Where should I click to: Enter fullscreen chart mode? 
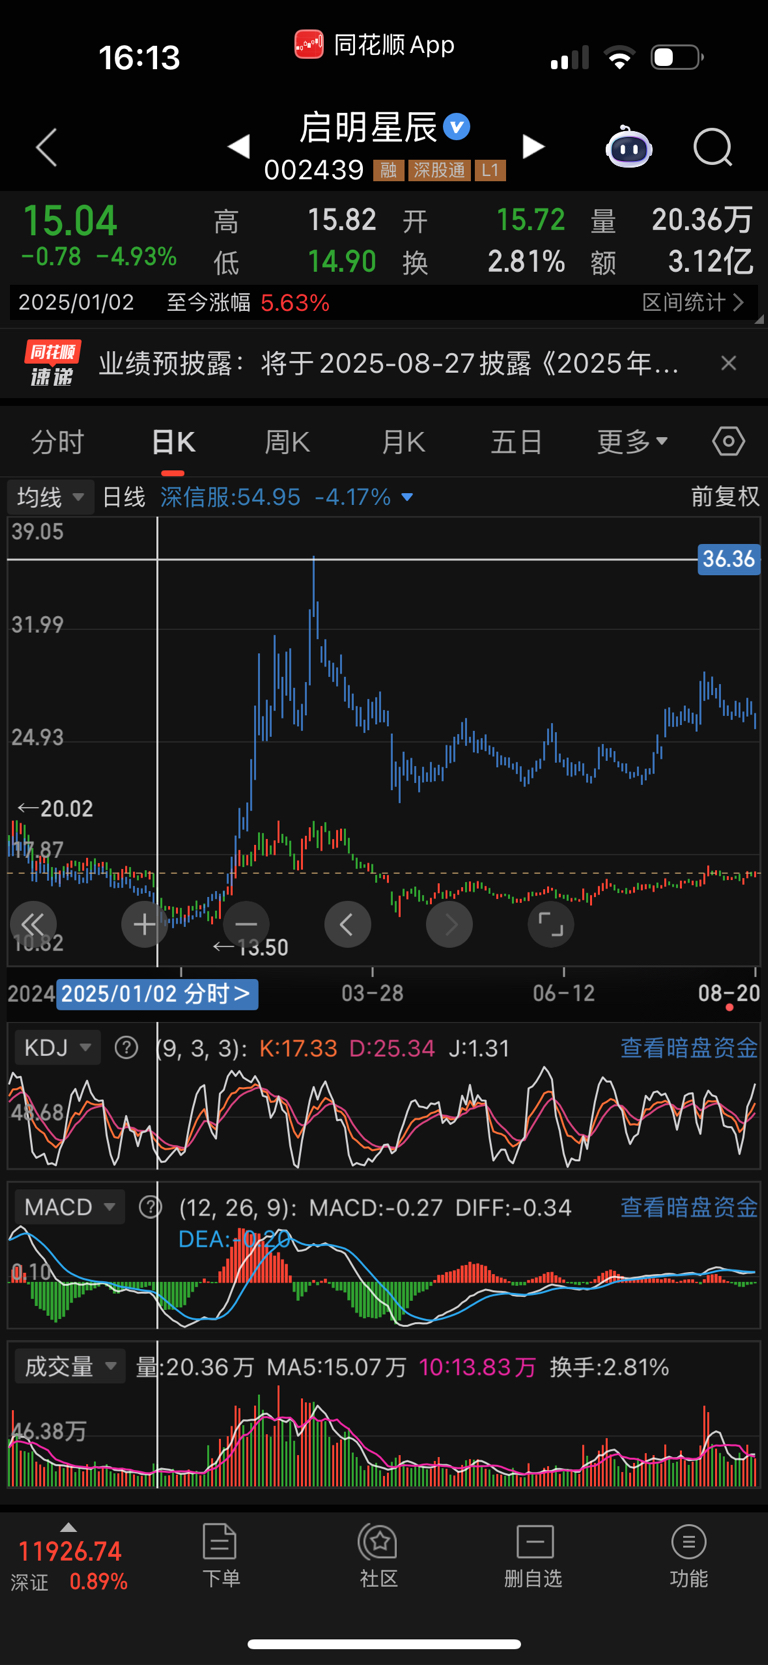pos(551,924)
